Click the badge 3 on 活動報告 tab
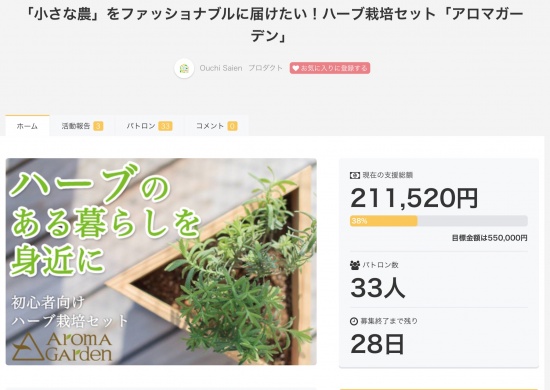This screenshot has height=390, width=550. (98, 126)
